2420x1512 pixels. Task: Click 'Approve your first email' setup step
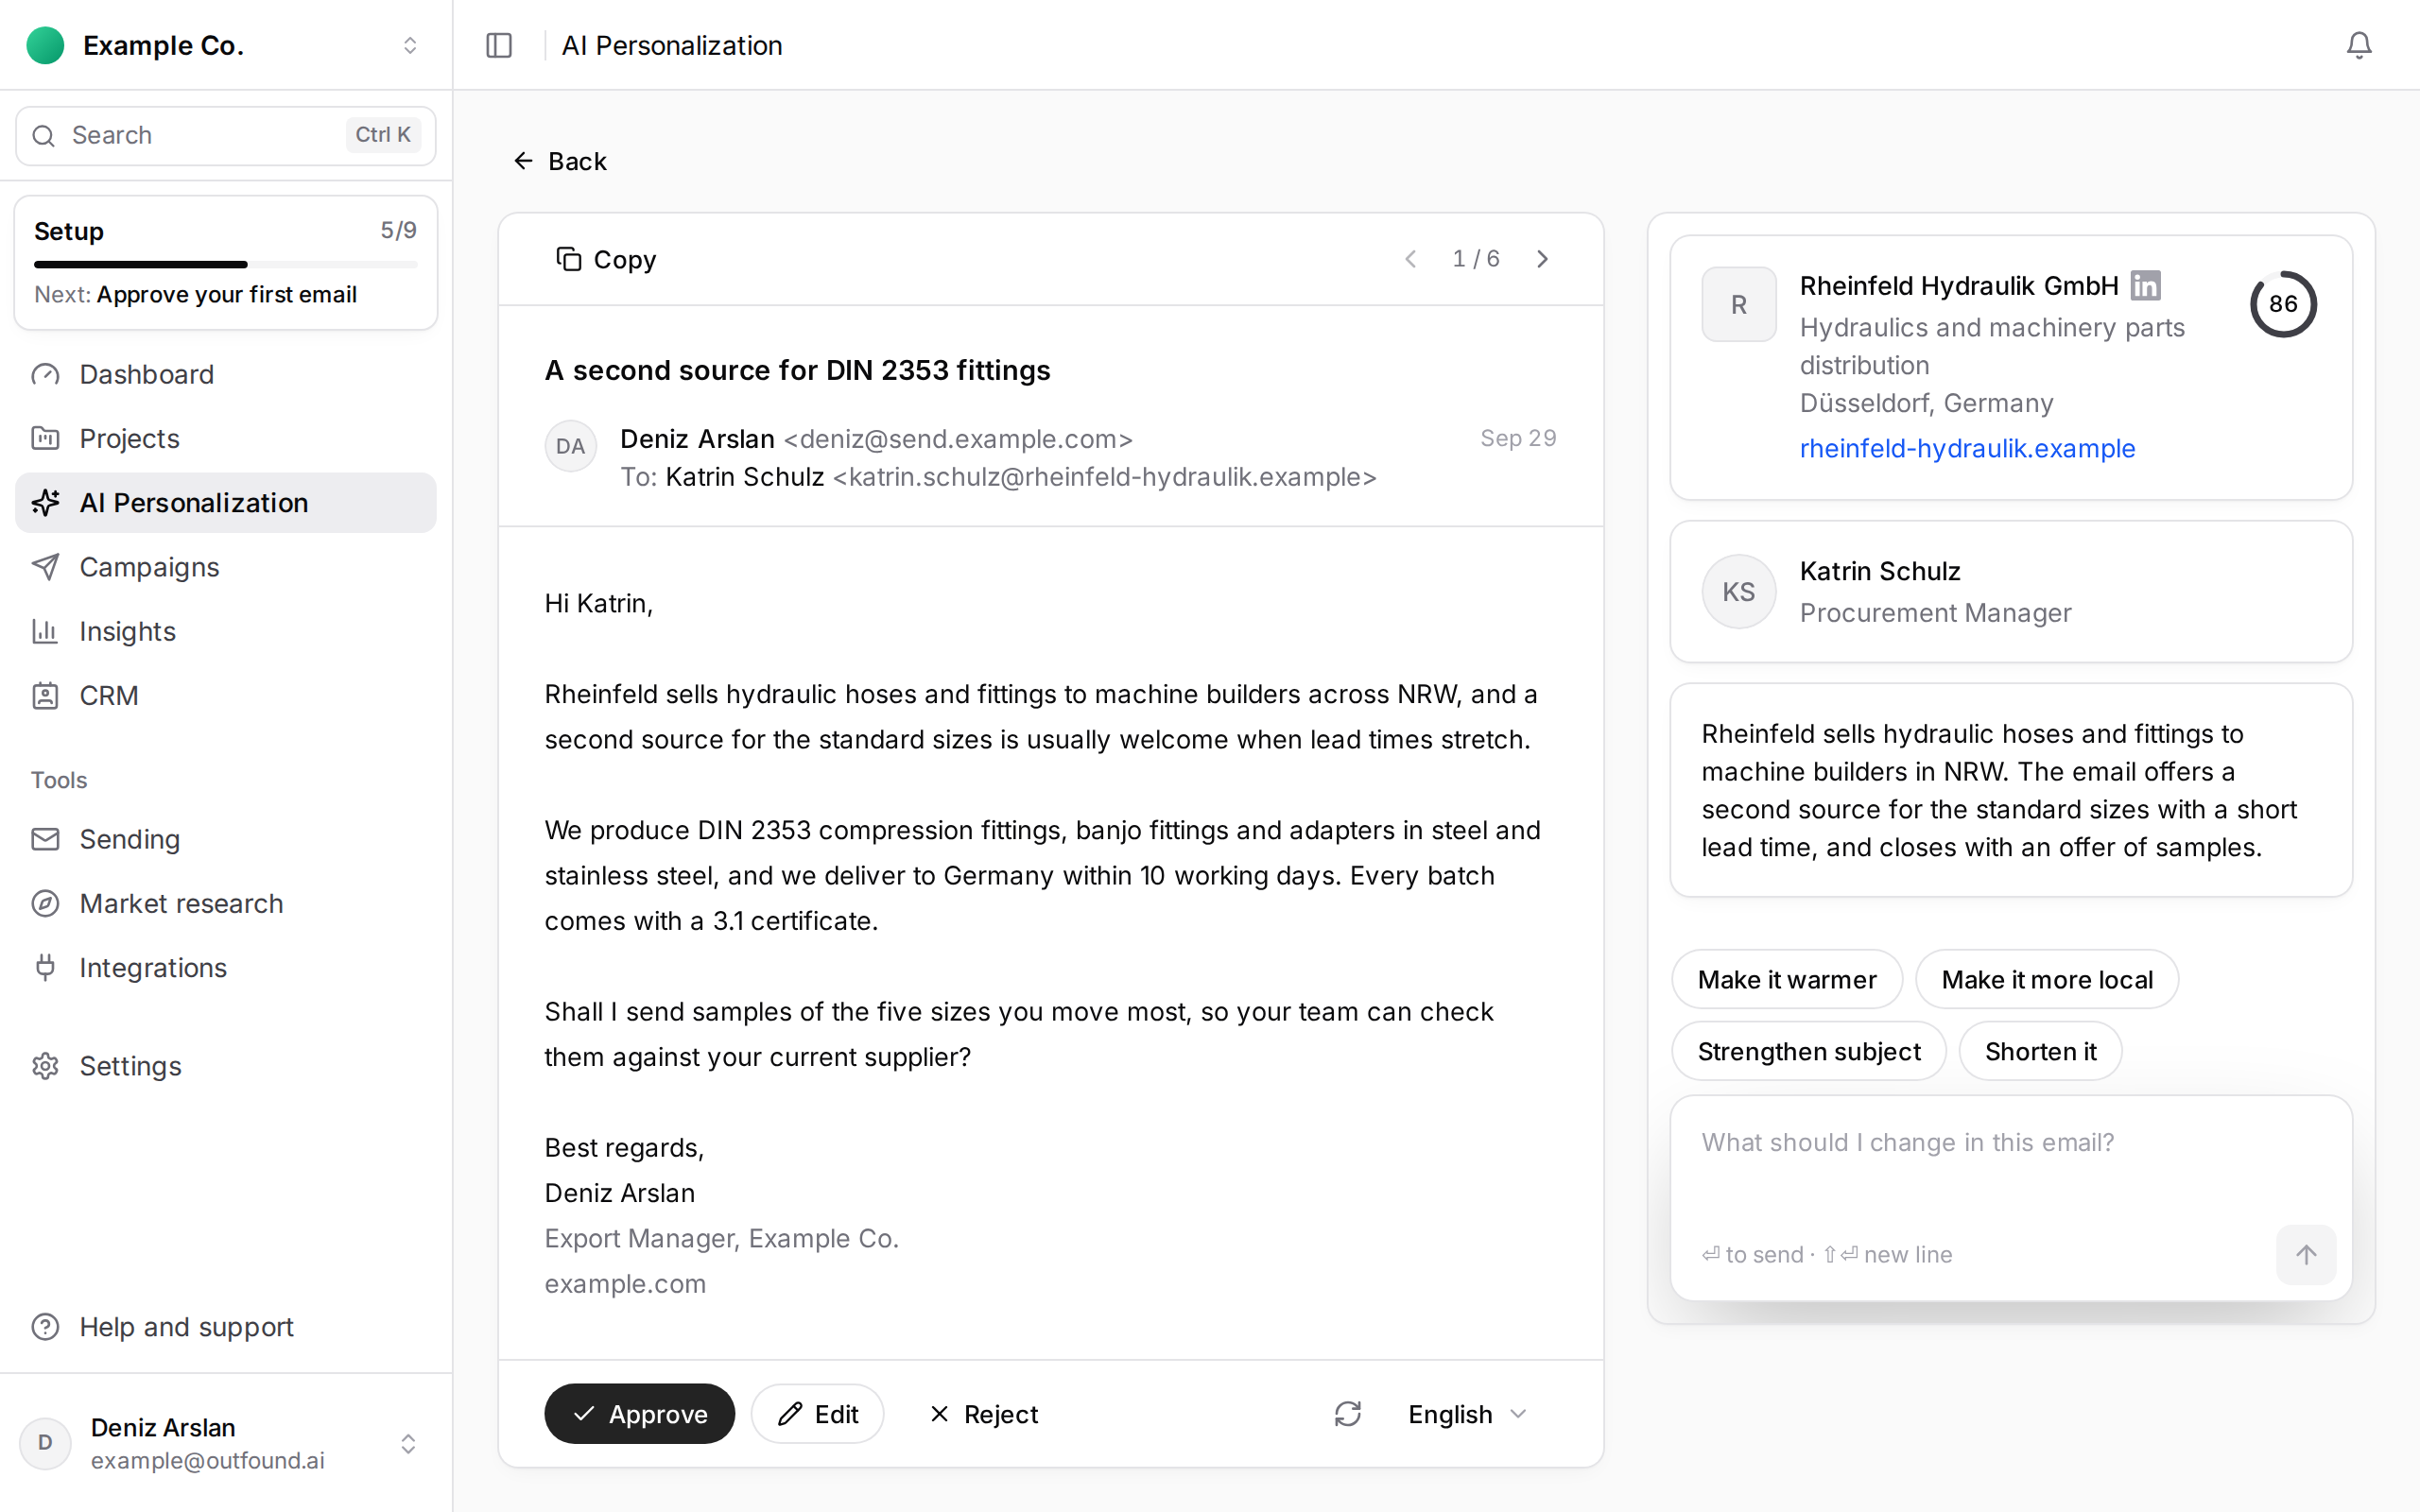point(226,294)
